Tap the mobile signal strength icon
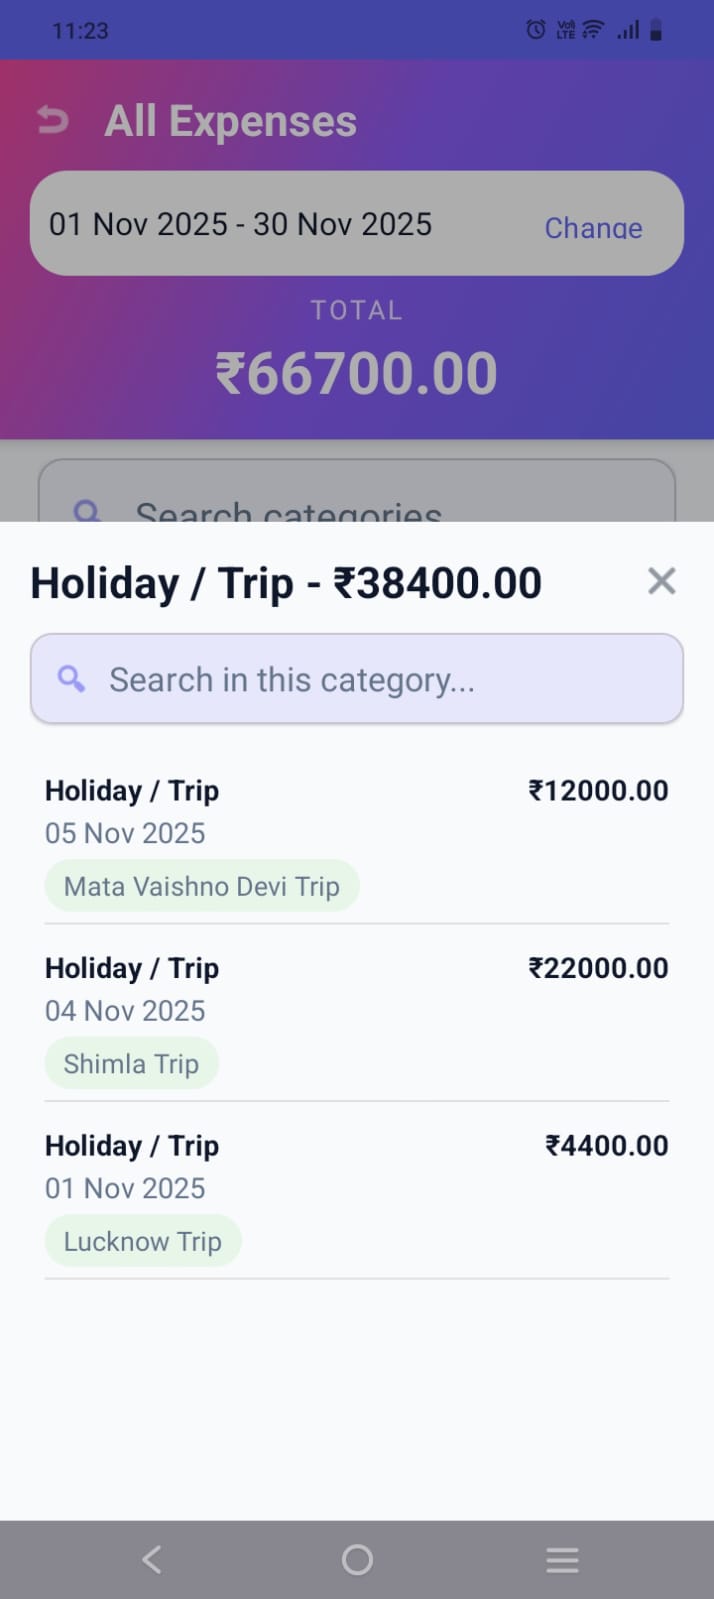 625,31
